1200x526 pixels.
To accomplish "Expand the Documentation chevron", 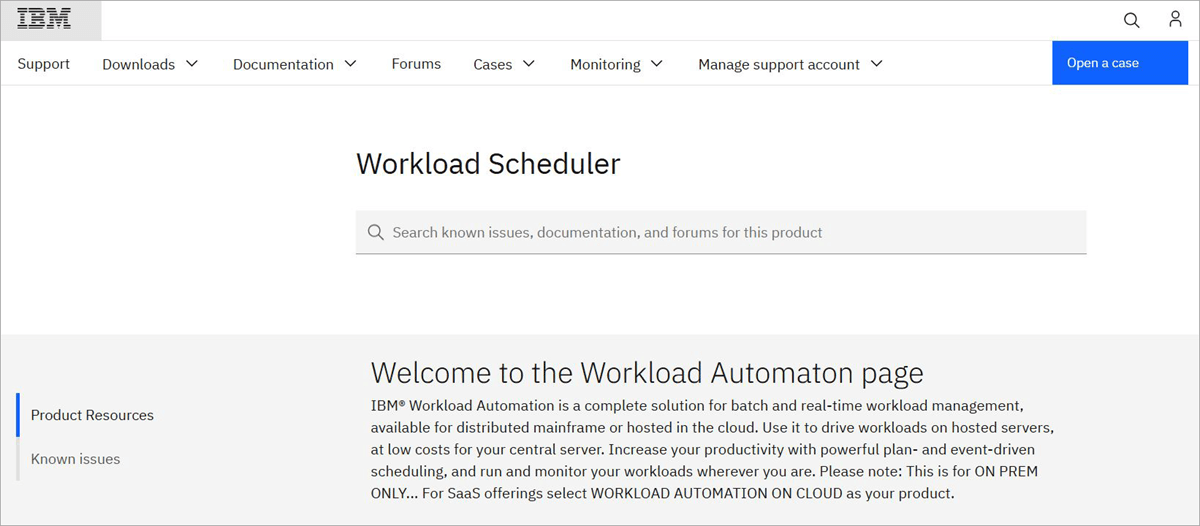I will [350, 64].
